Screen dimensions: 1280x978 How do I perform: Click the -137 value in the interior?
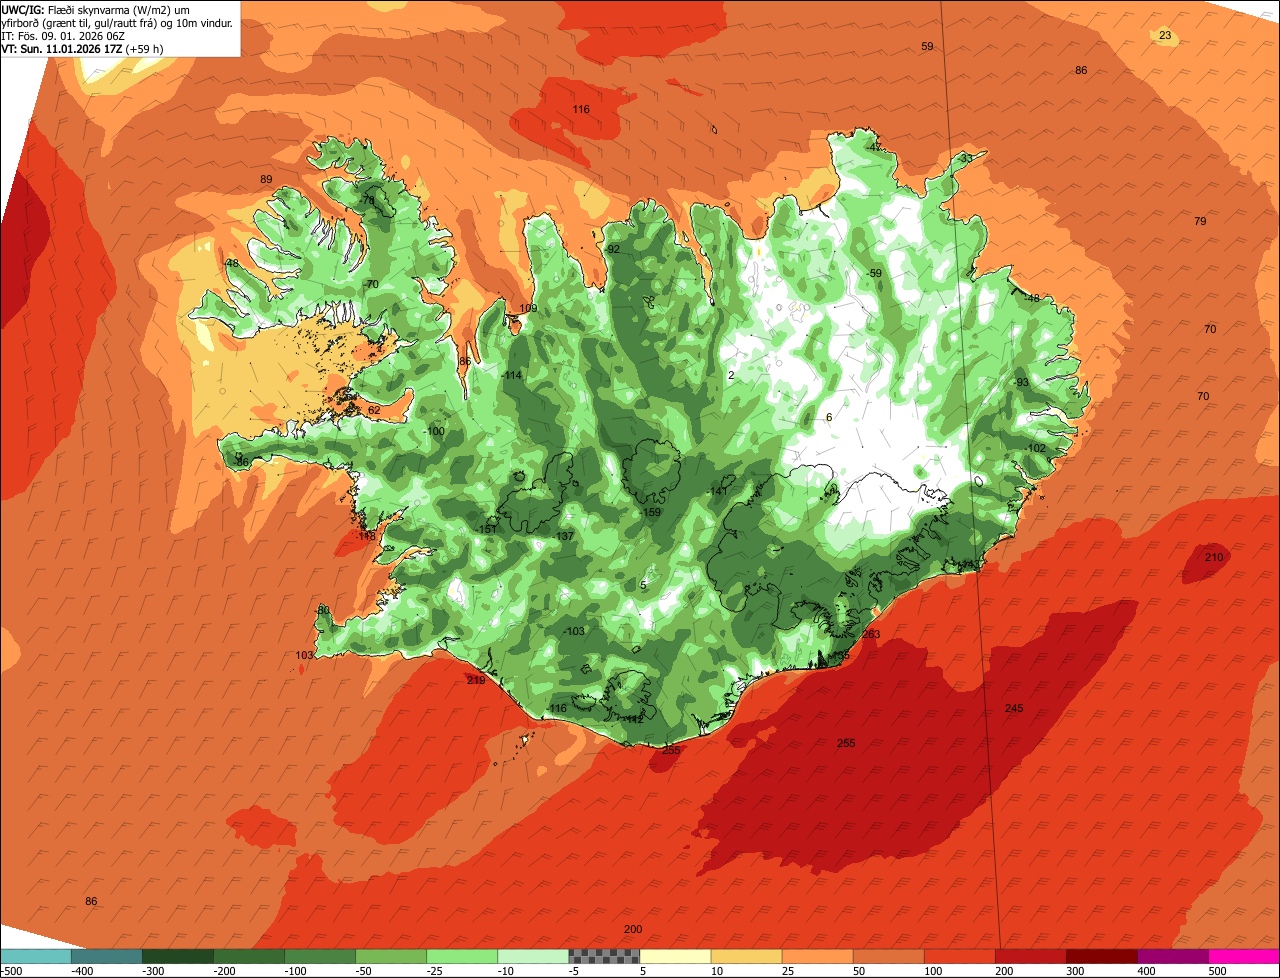564,537
